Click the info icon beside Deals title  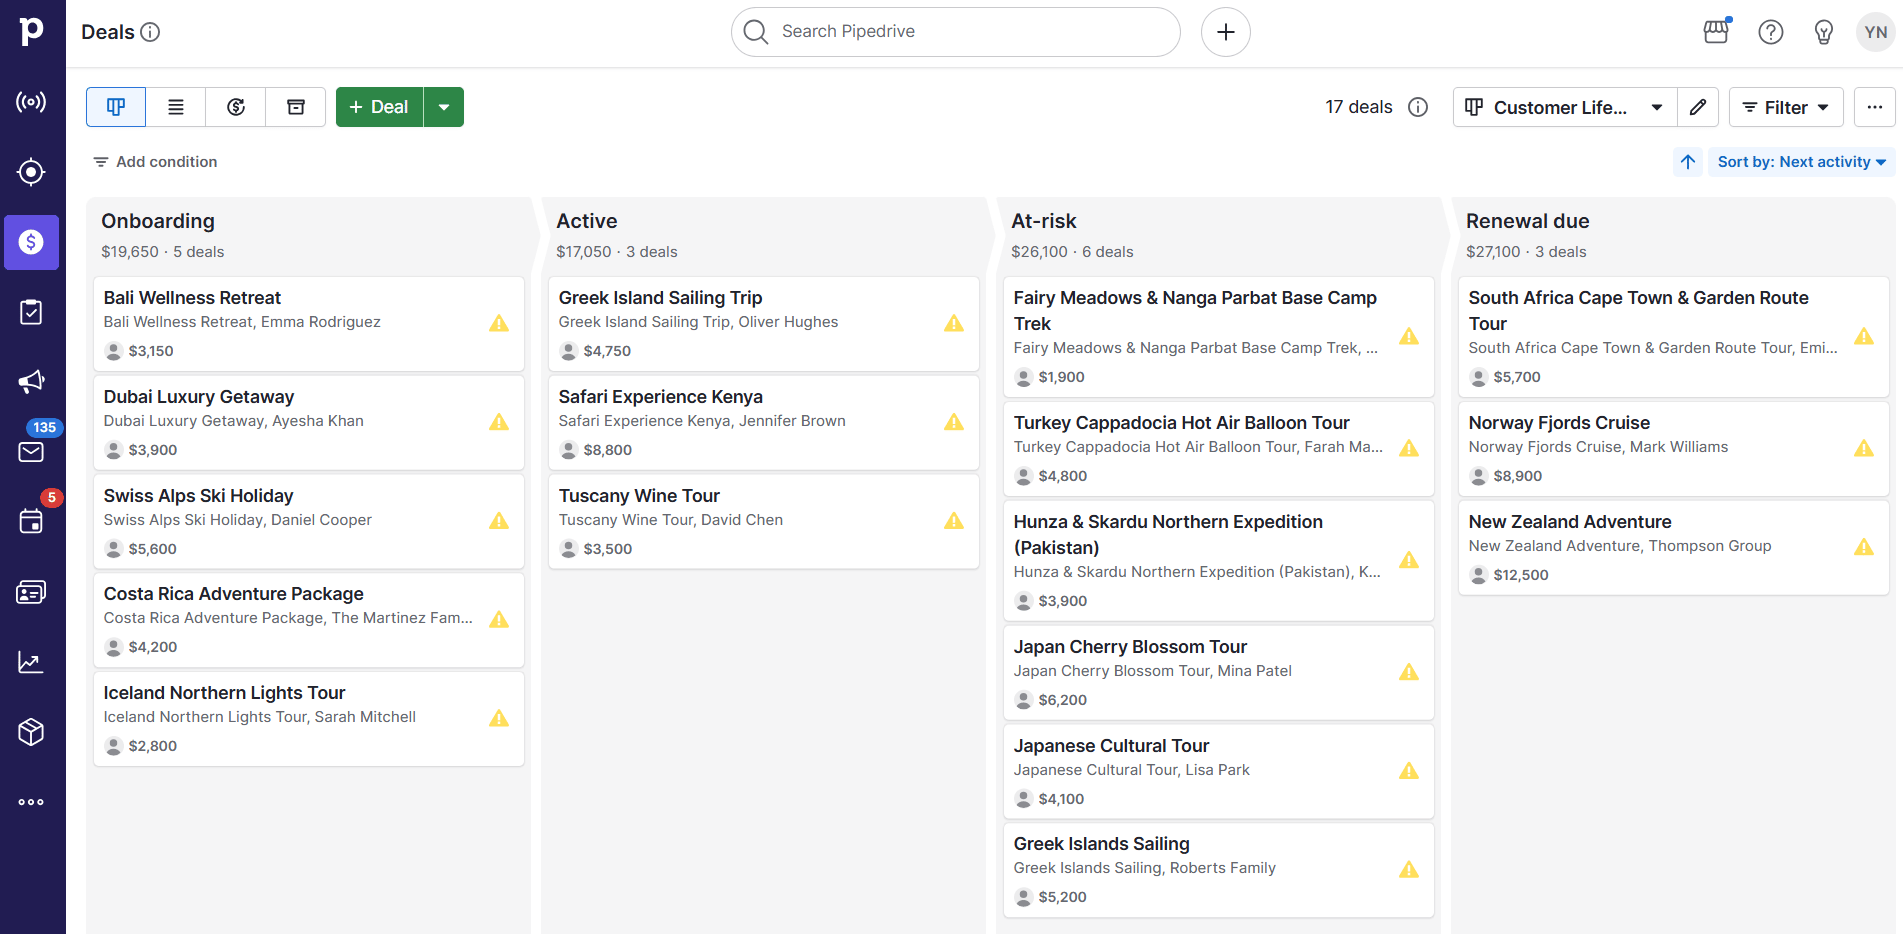[x=150, y=32]
